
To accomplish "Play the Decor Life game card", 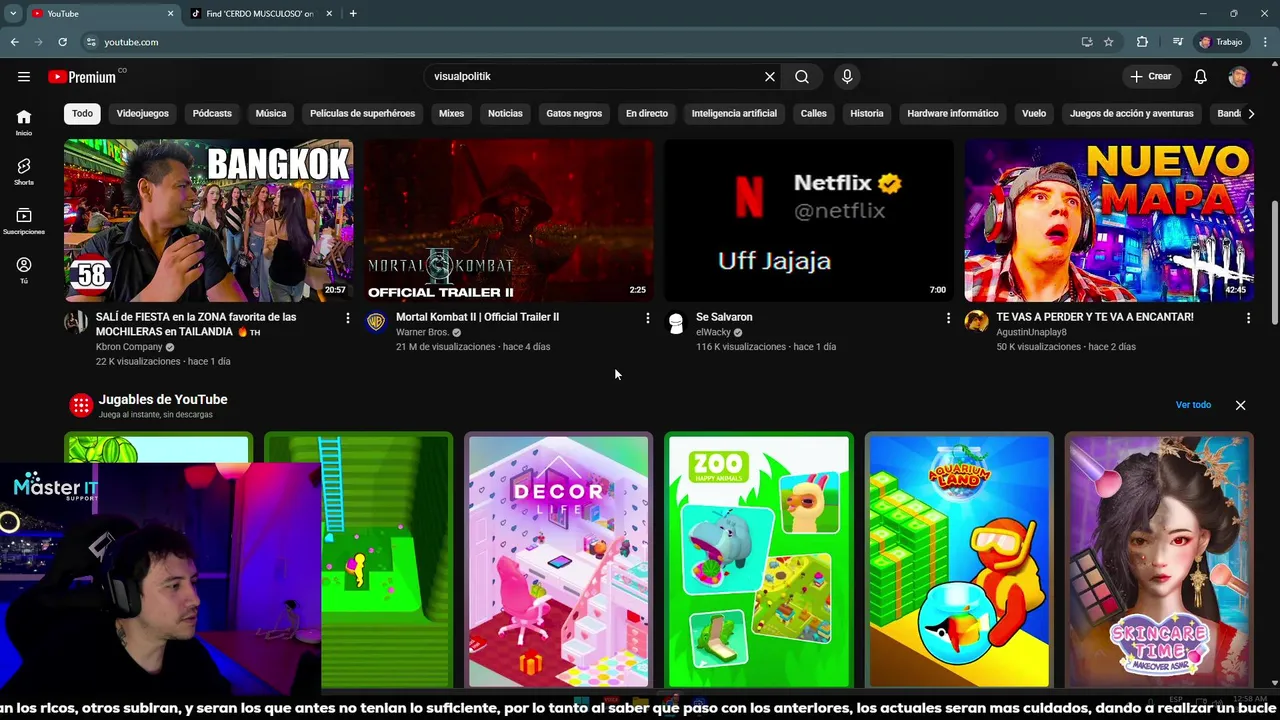I will pyautogui.click(x=558, y=561).
